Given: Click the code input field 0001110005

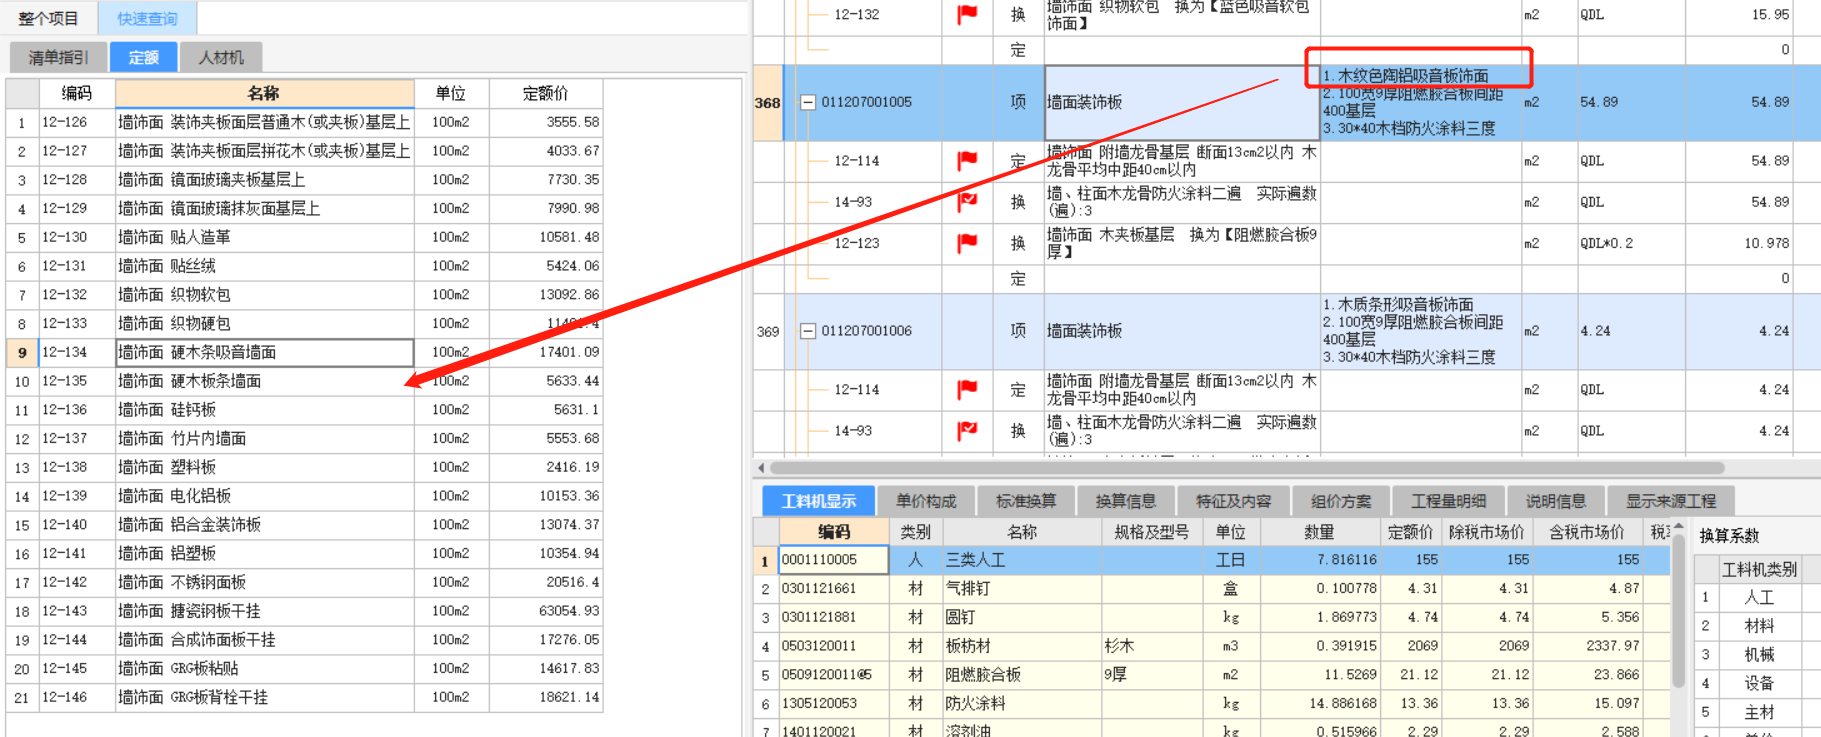Looking at the screenshot, I should coord(834,560).
